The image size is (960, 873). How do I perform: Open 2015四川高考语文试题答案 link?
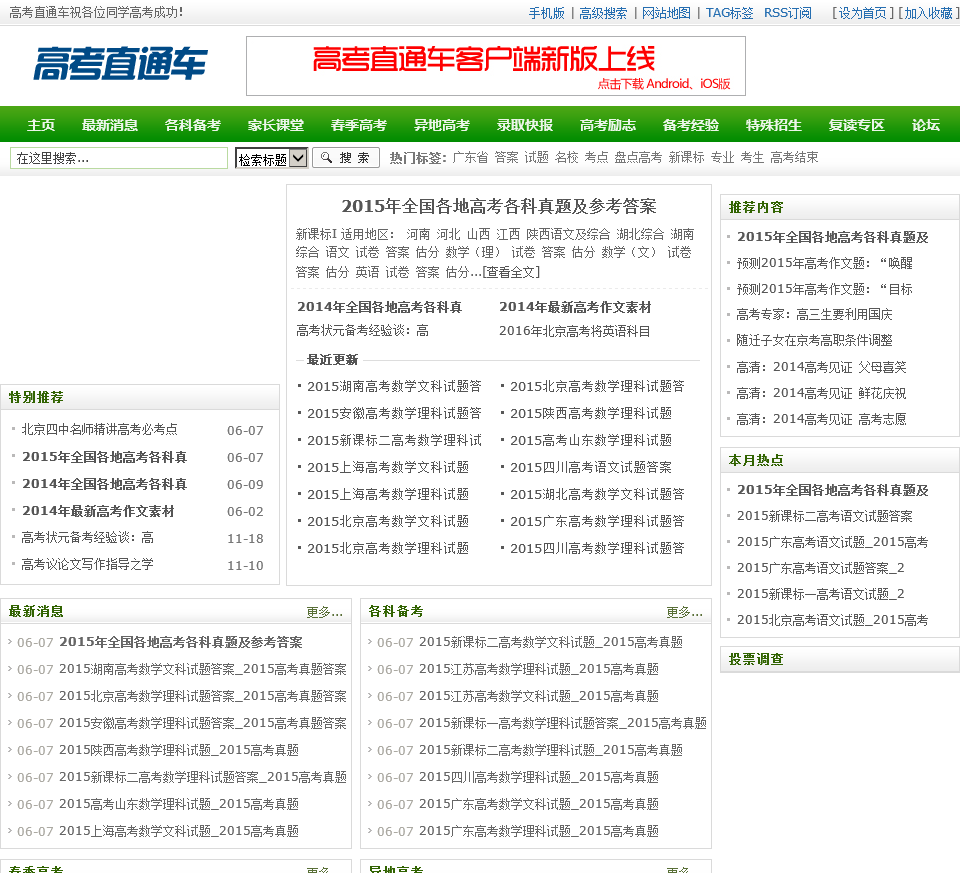coord(591,467)
